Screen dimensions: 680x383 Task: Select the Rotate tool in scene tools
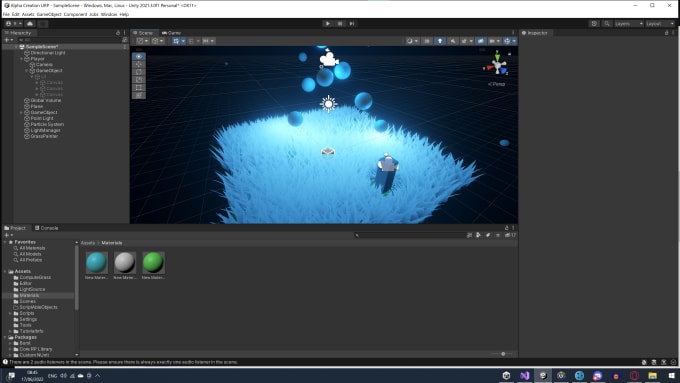click(139, 72)
